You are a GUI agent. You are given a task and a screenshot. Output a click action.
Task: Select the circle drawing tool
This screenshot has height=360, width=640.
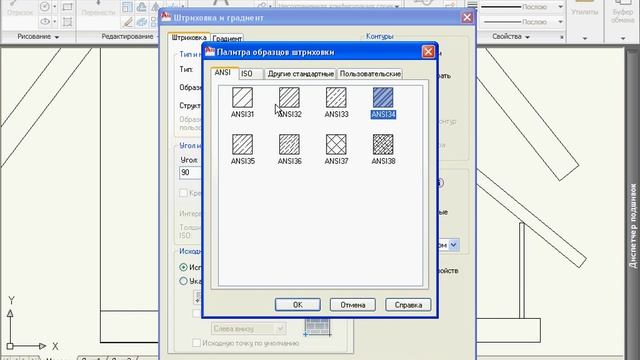(44, 7)
